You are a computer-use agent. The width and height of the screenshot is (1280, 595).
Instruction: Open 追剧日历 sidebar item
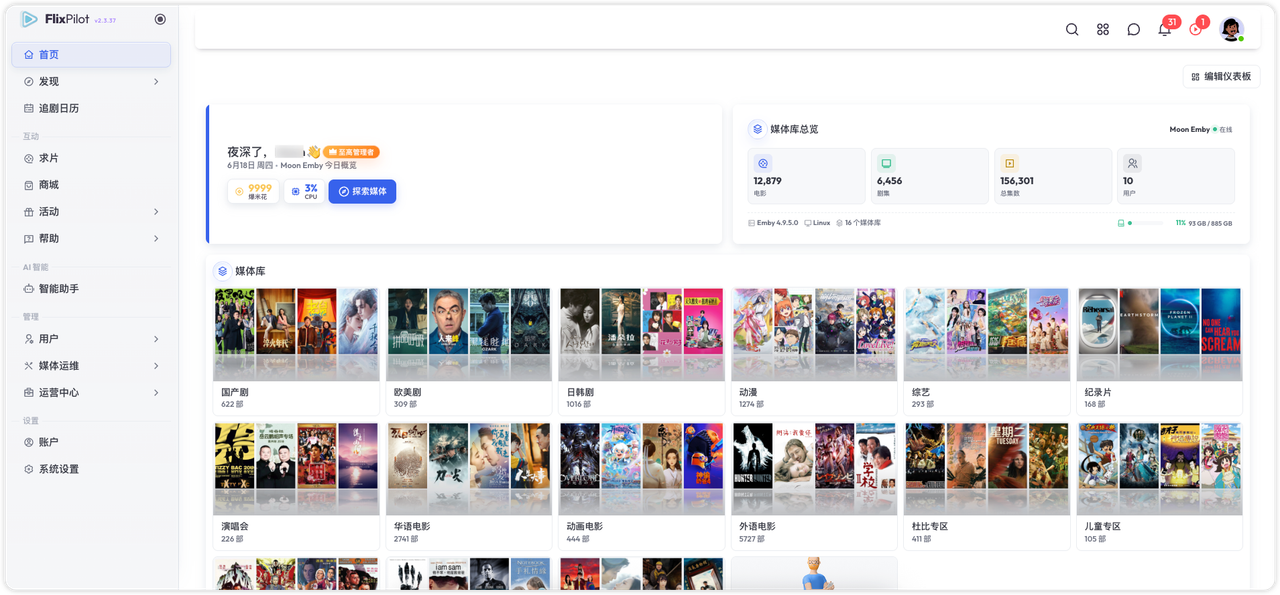(x=91, y=108)
